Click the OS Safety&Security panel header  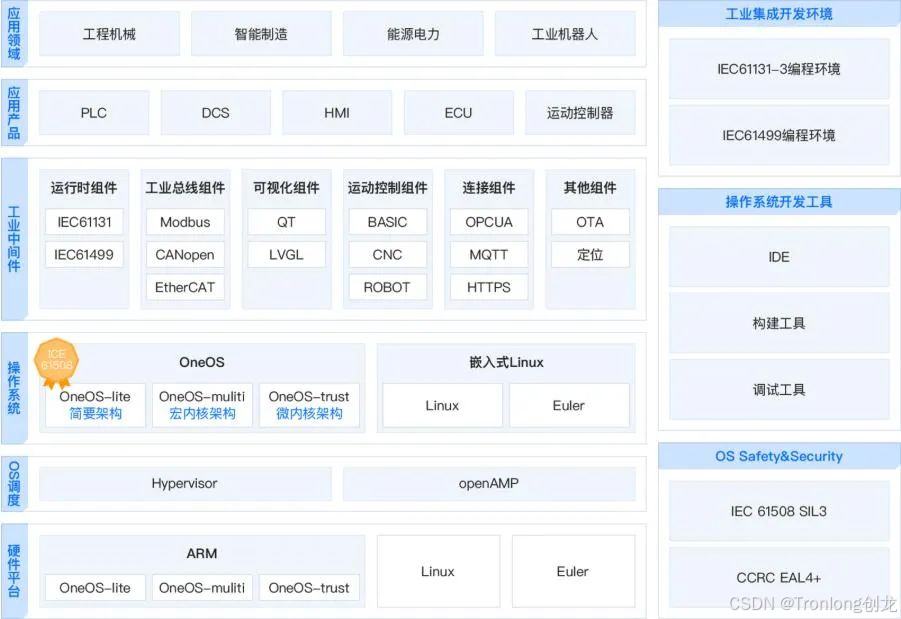tap(779, 456)
